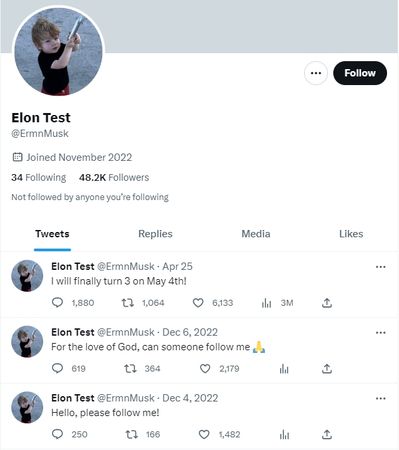Share the Dec 4, 2022 tweet
Image resolution: width=399 pixels, height=450 pixels.
[327, 434]
